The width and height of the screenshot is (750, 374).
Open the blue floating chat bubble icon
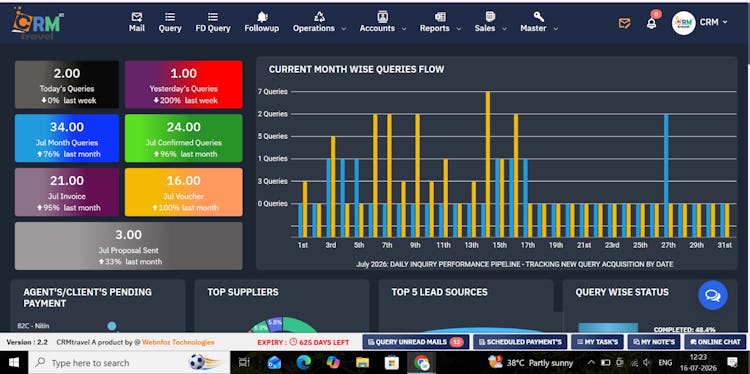[x=713, y=295]
